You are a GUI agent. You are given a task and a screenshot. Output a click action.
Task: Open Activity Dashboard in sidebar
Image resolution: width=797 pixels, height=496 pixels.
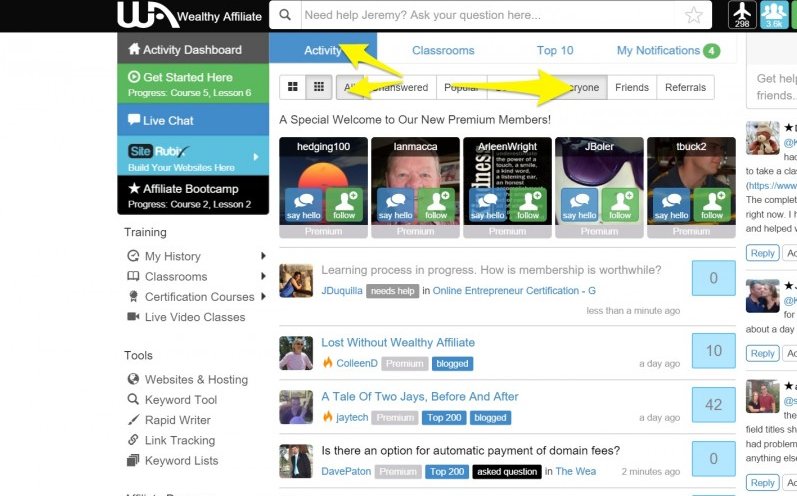[x=193, y=49]
